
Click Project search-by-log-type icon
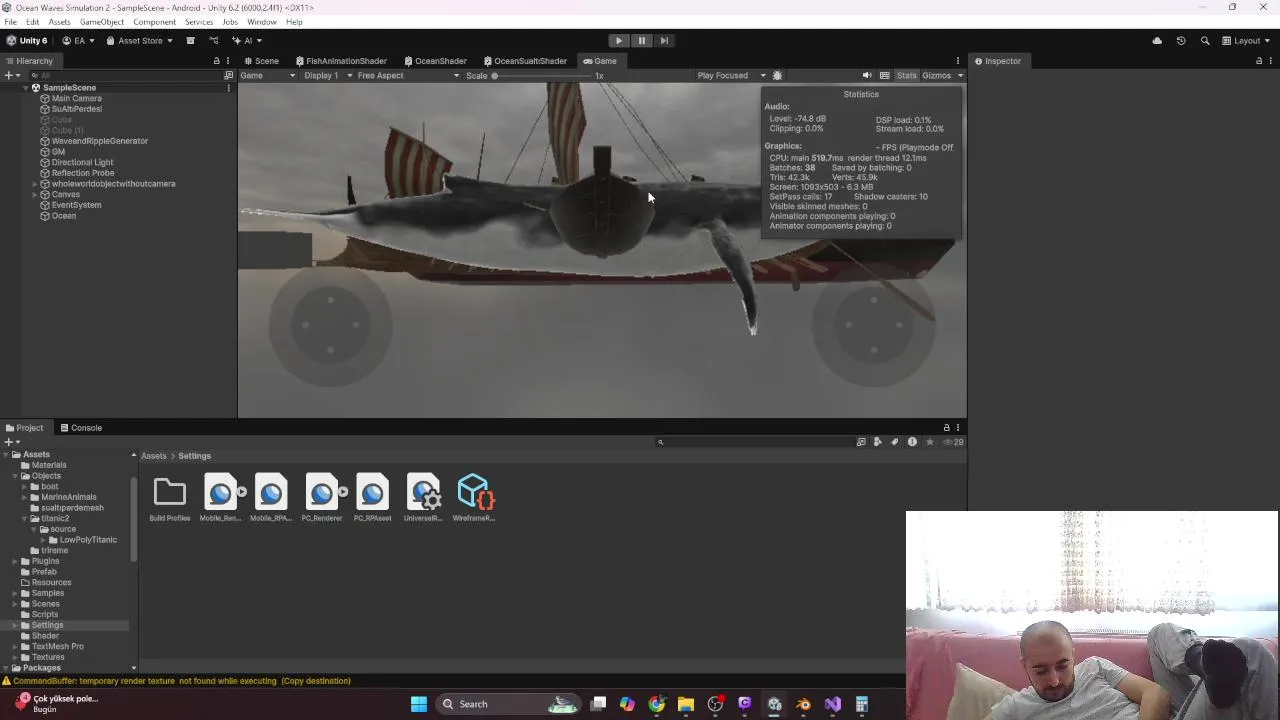[x=912, y=442]
